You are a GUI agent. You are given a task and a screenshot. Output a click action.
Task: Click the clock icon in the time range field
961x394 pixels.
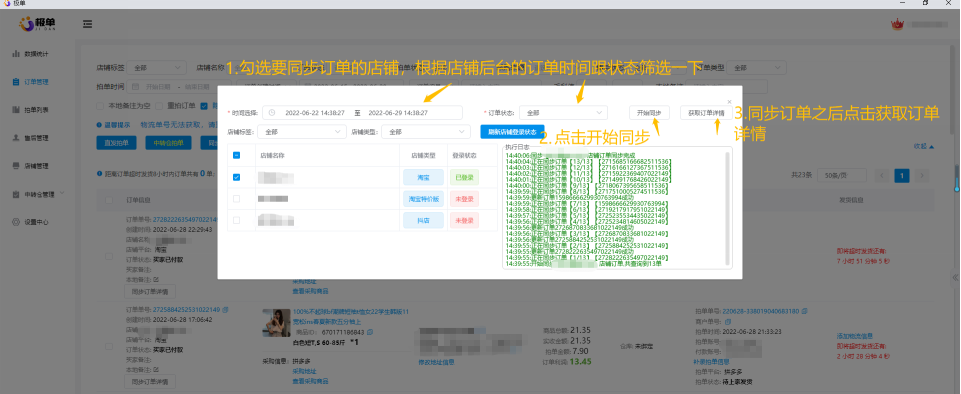click(272, 113)
